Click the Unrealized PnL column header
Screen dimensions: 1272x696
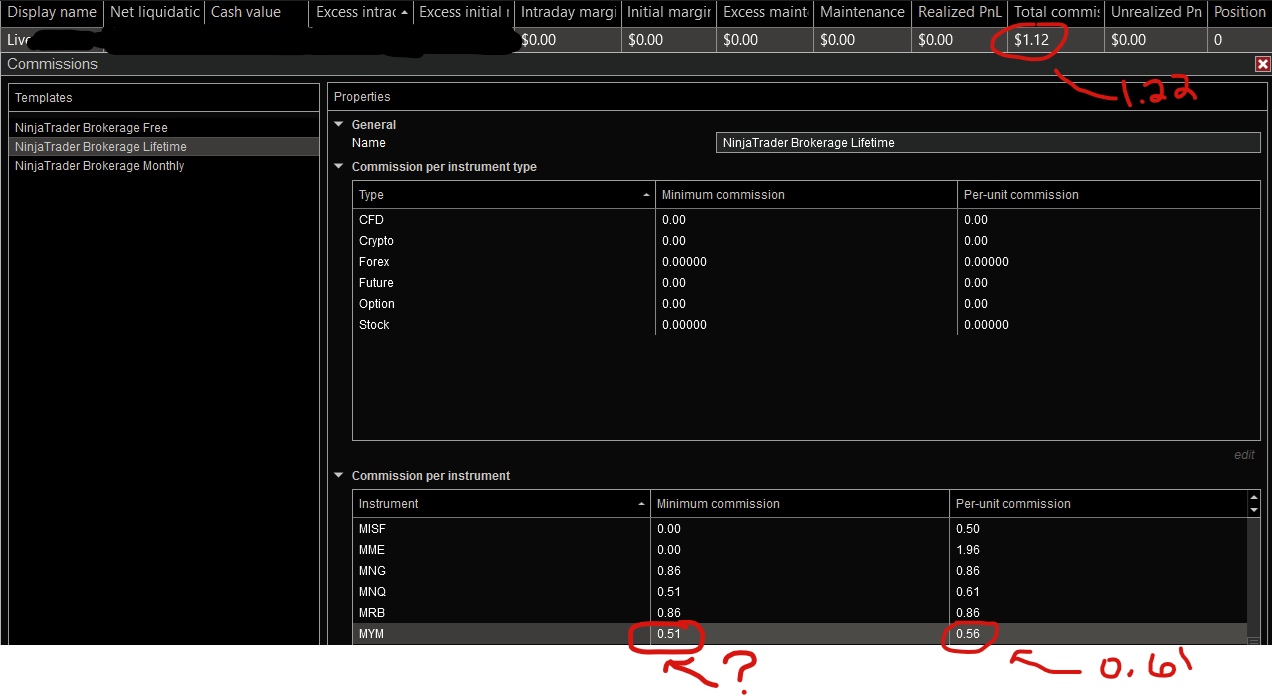point(1155,13)
